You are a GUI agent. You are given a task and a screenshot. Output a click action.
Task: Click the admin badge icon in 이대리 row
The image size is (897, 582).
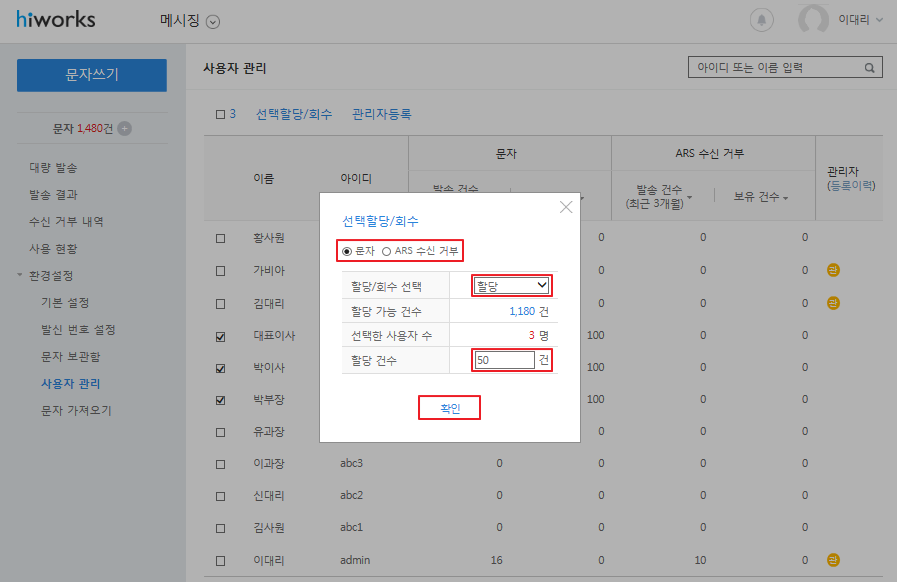click(x=833, y=560)
